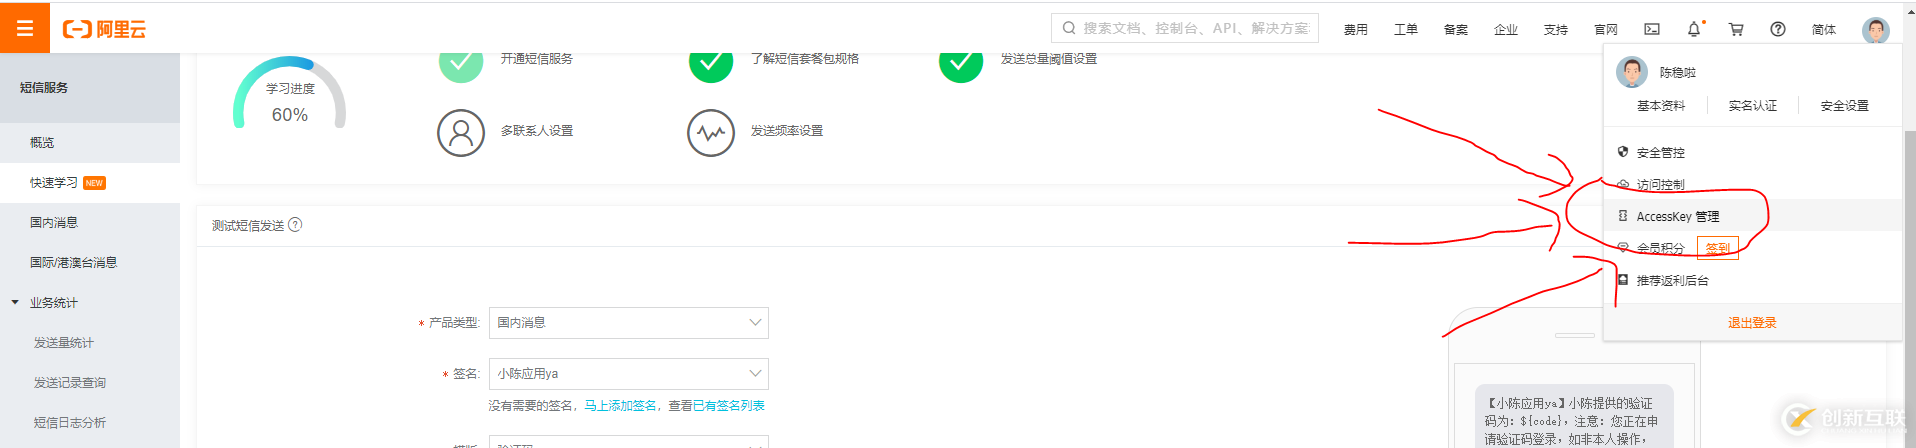Viewport: 1916px width, 448px height.
Task: Open 实名认证 in account panel
Action: (x=1753, y=105)
